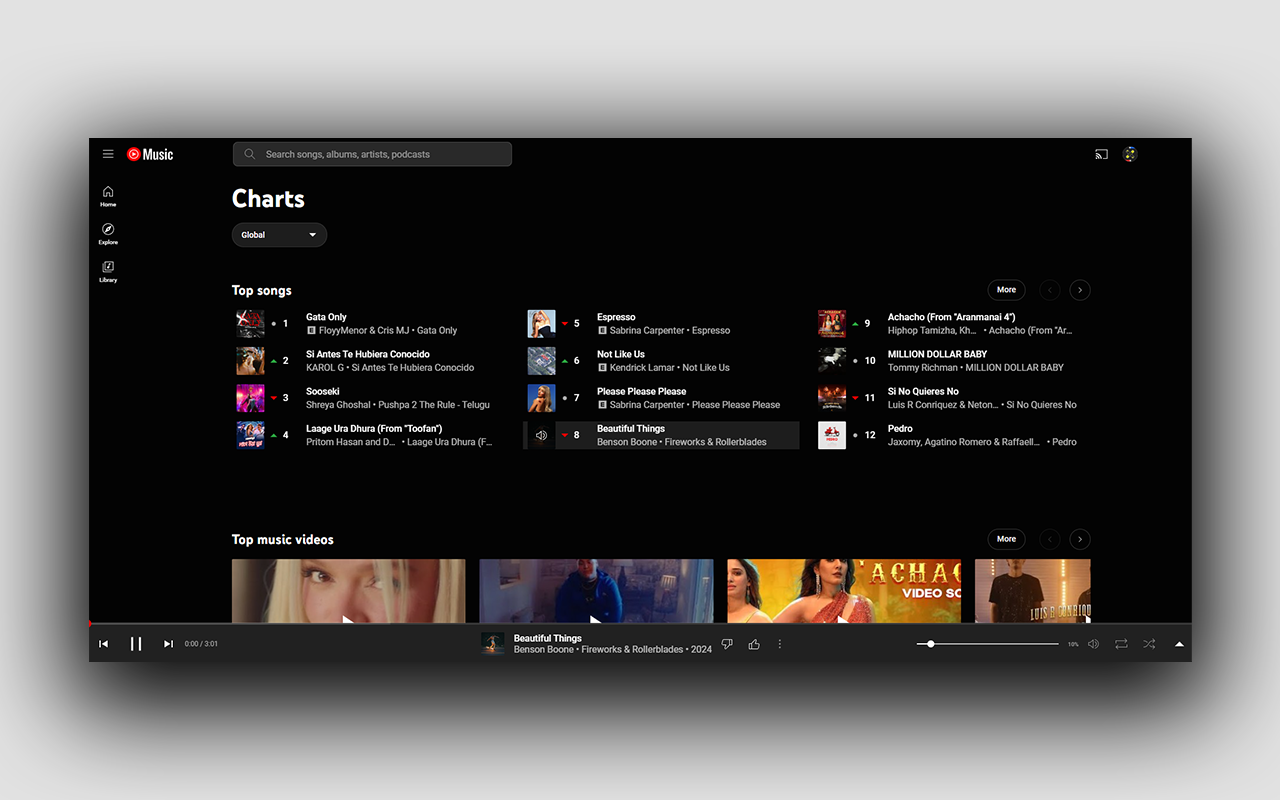Click the song progress bar
The image size is (1280, 800).
(x=640, y=624)
